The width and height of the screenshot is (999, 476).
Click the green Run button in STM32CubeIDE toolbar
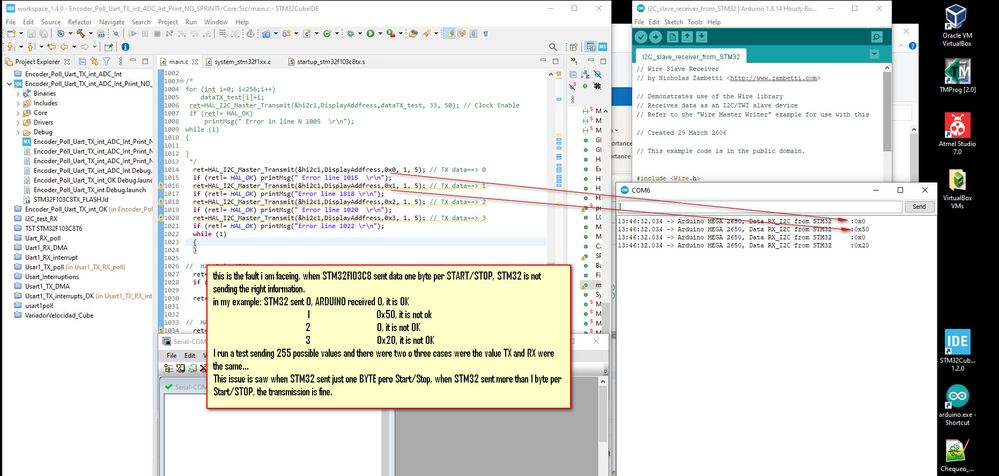[x=370, y=33]
